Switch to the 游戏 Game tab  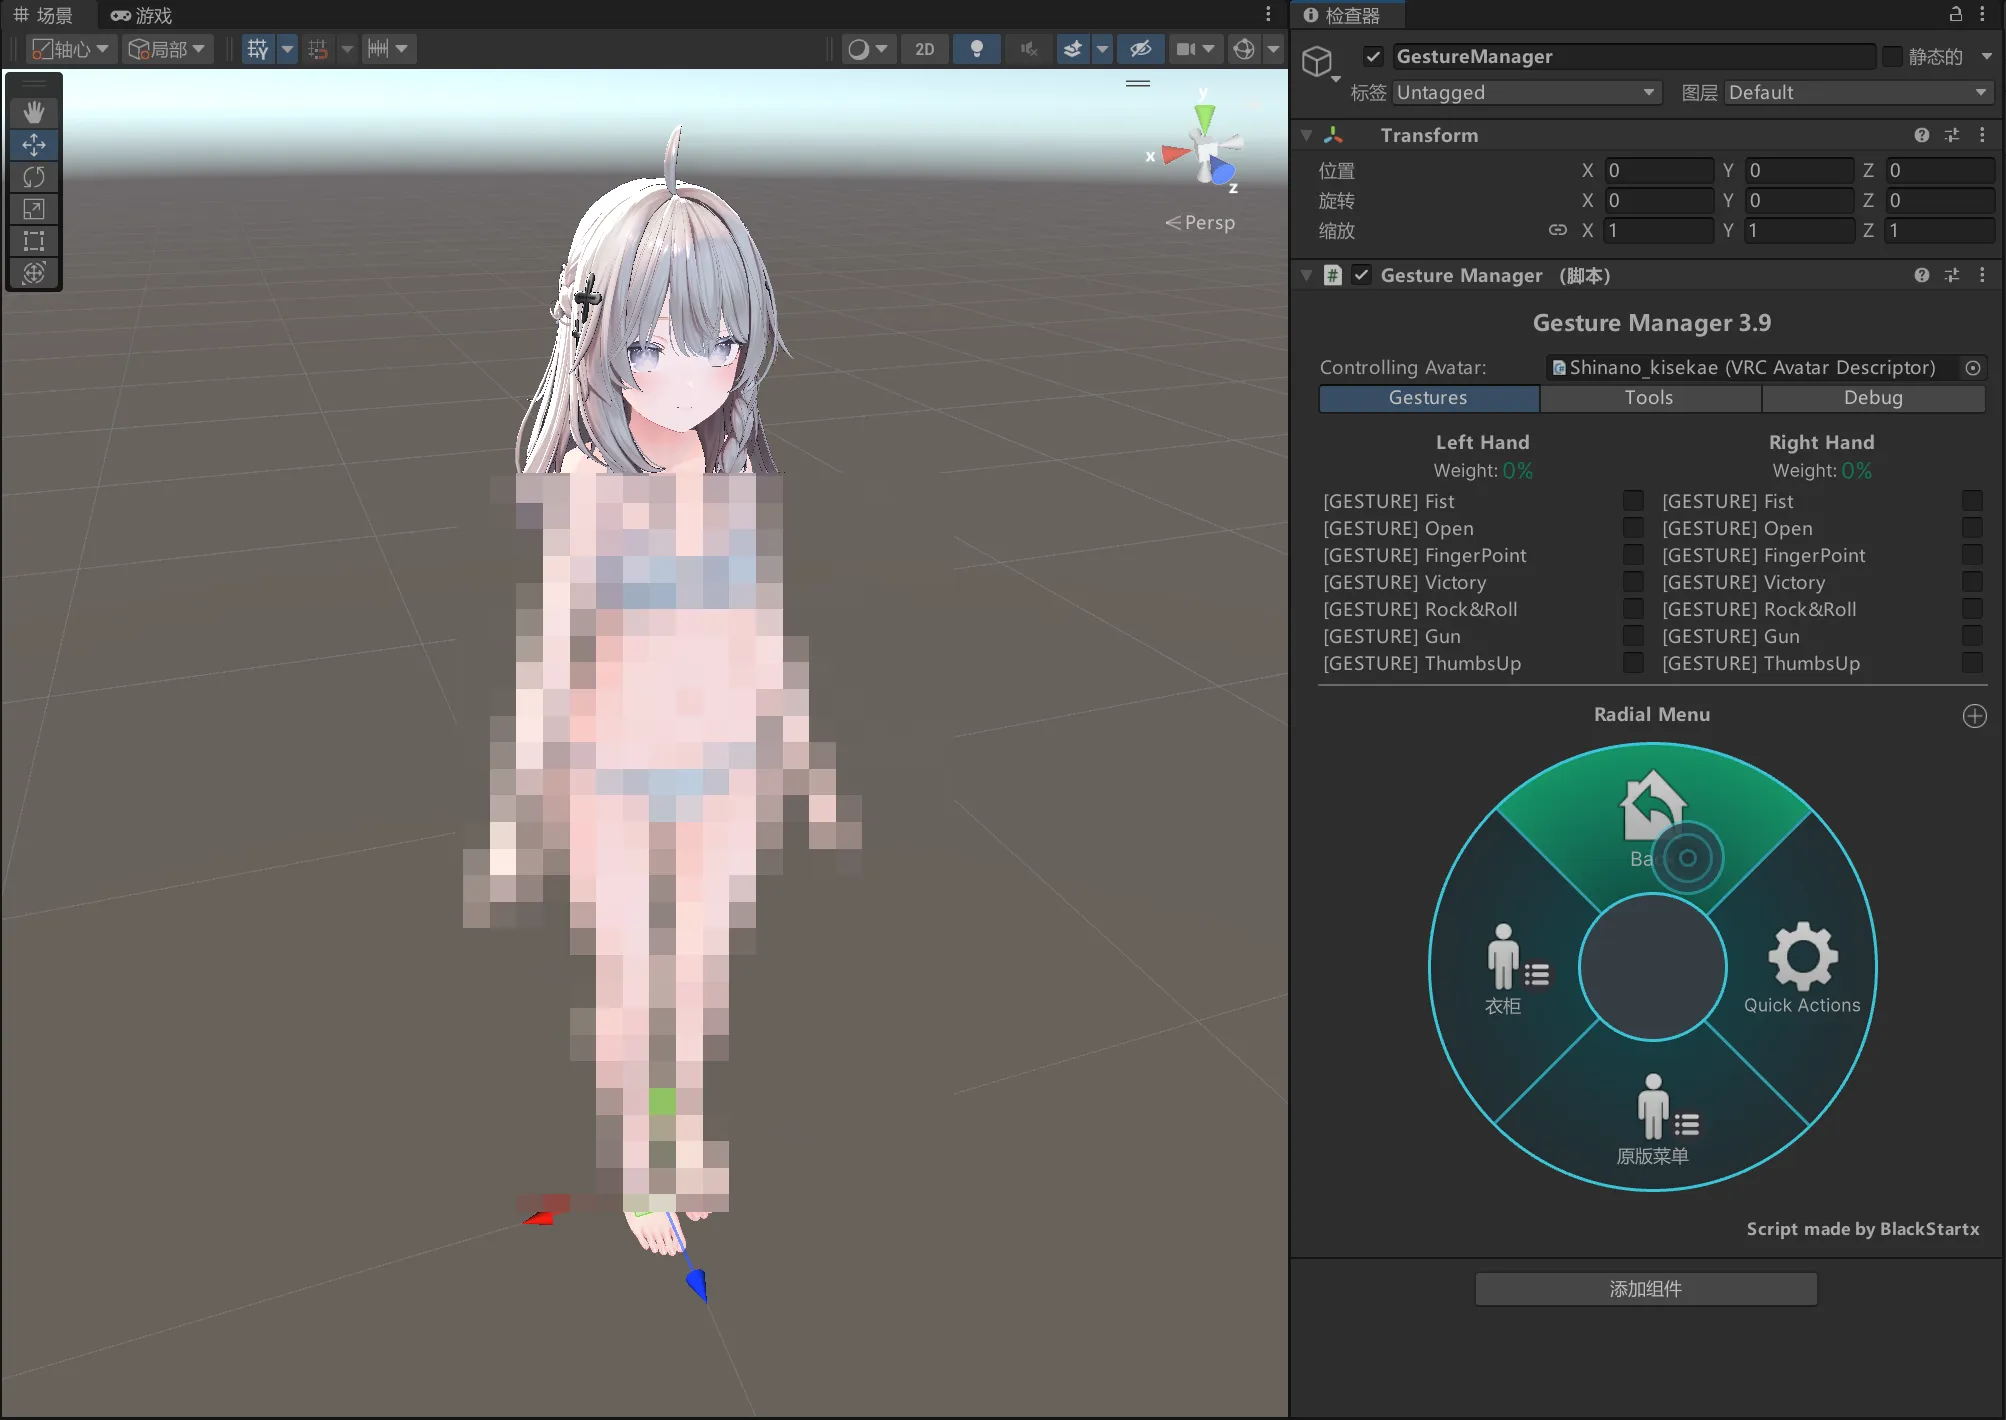[141, 15]
